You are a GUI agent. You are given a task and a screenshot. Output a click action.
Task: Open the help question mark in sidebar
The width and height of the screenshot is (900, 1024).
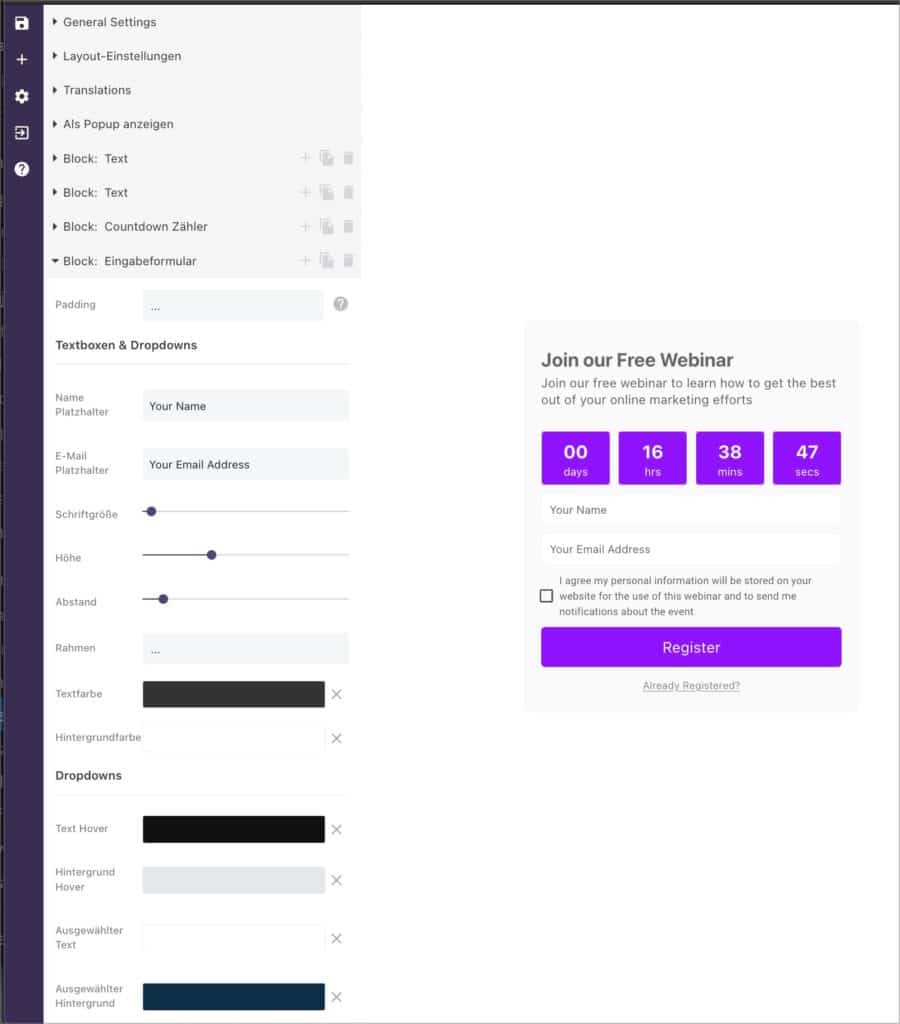point(22,169)
